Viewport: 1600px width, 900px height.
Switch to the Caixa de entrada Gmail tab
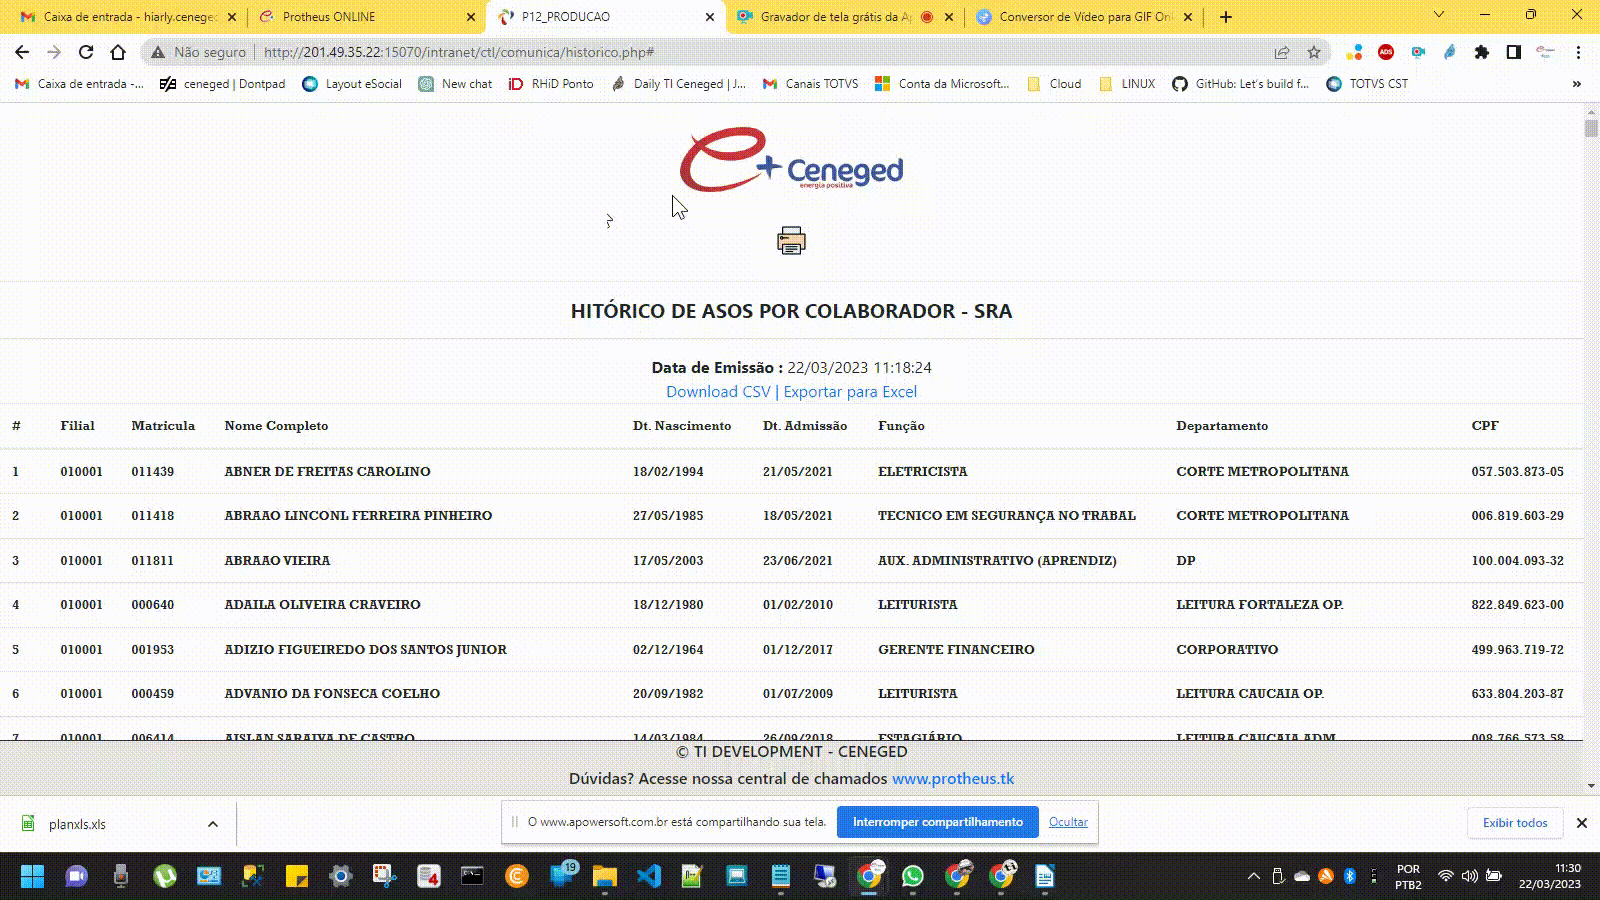pos(129,17)
